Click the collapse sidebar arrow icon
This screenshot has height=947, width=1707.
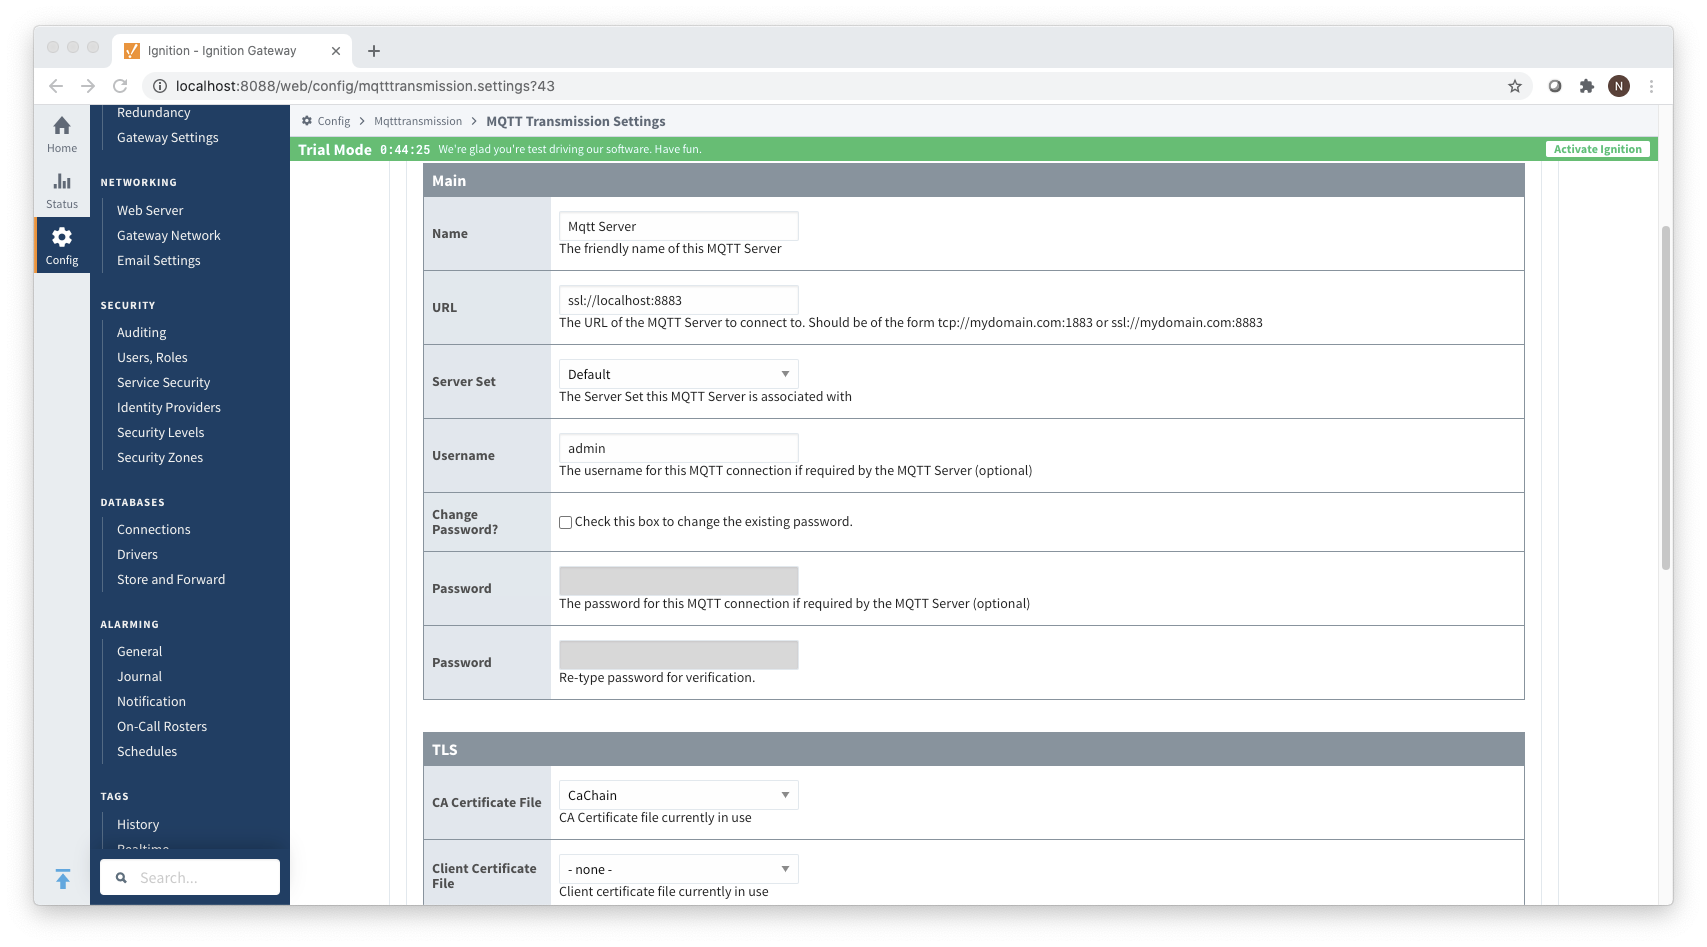63,879
